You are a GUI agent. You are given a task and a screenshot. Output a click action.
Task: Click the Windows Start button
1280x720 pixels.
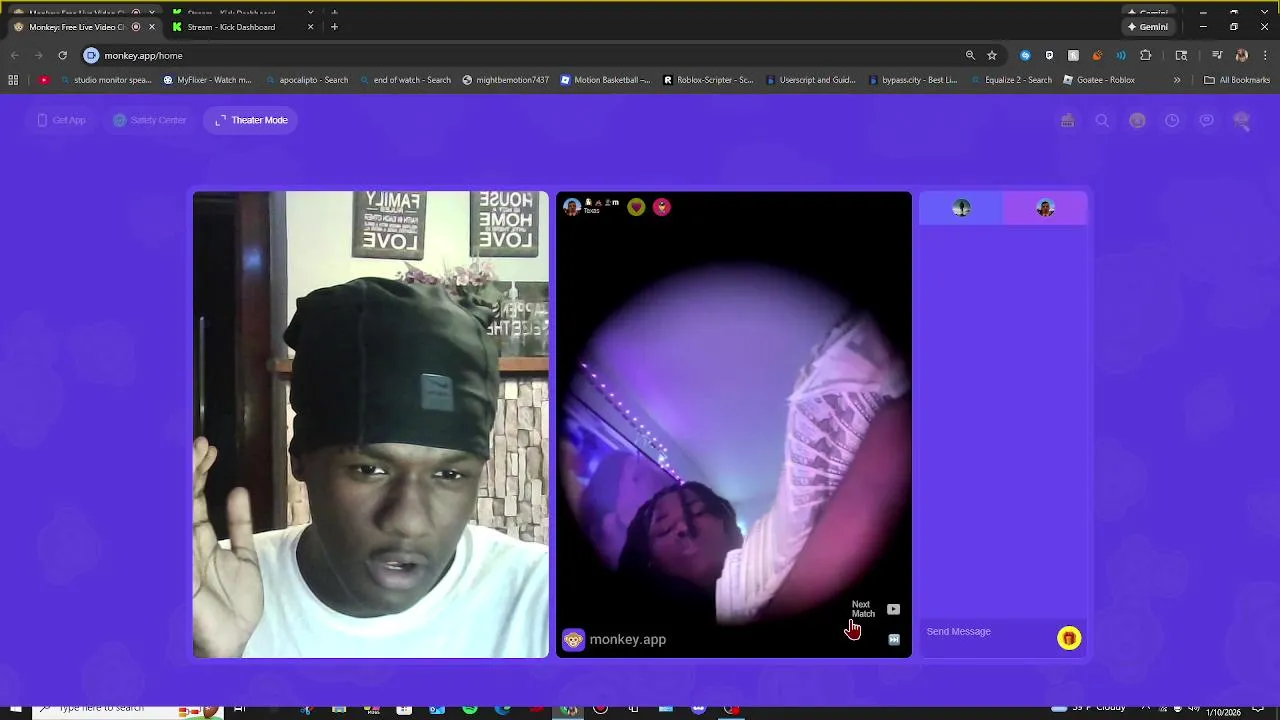tap(15, 710)
